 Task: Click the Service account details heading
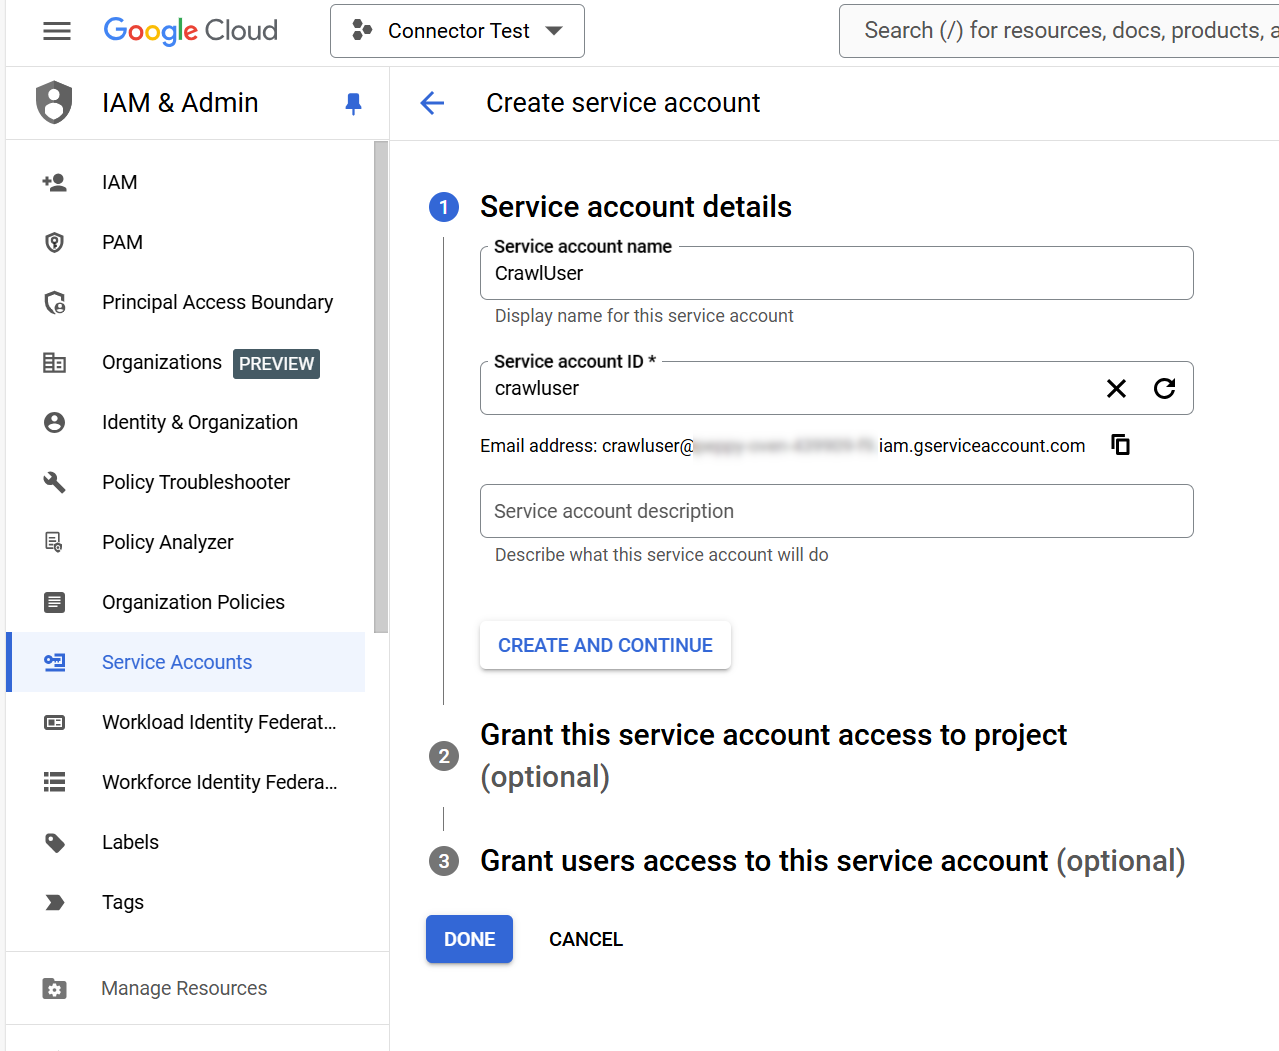635,207
